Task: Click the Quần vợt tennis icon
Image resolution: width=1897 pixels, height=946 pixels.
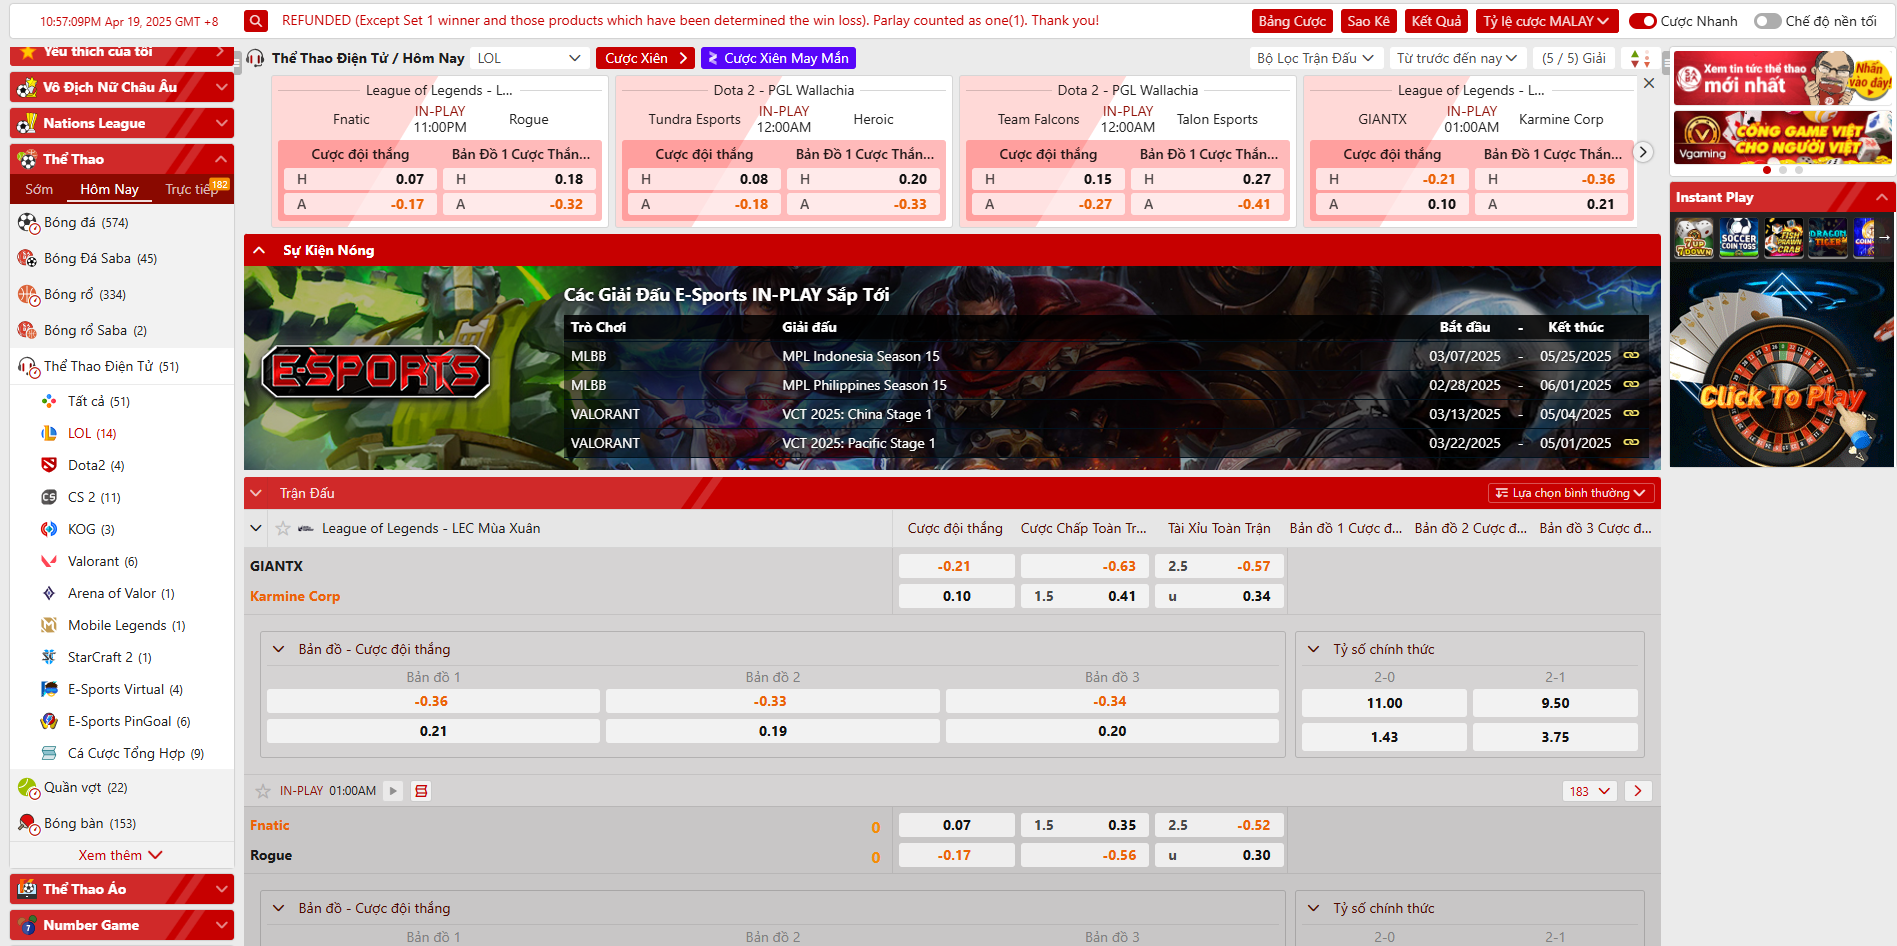Action: point(27,787)
